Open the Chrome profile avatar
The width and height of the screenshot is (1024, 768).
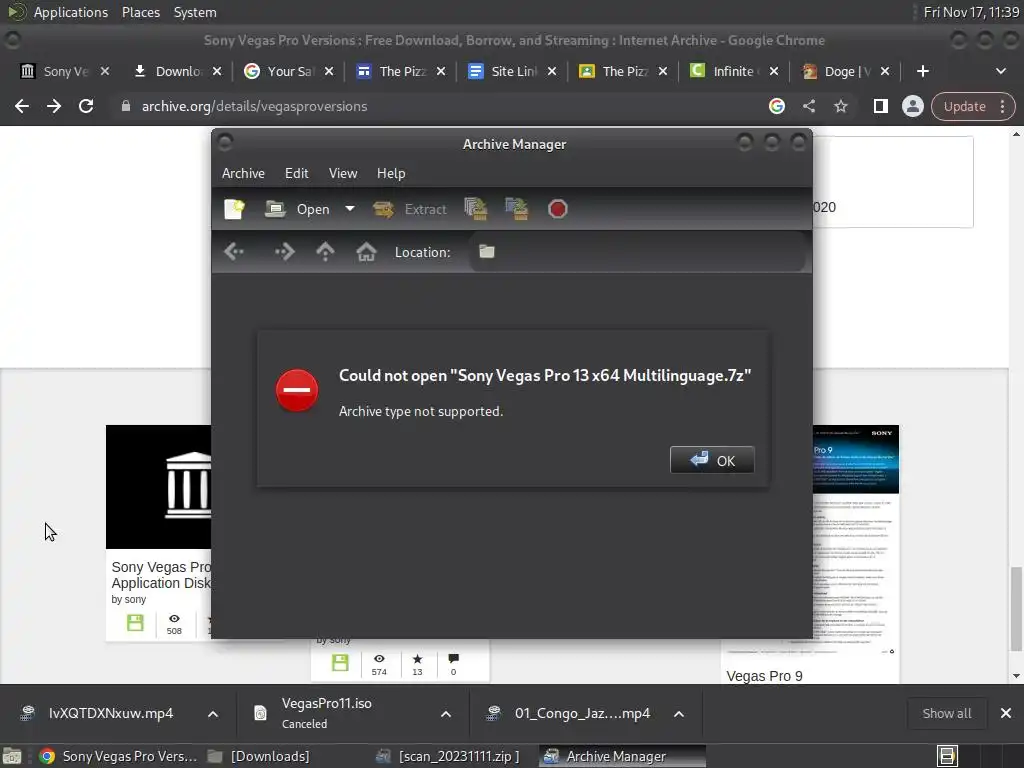point(912,106)
